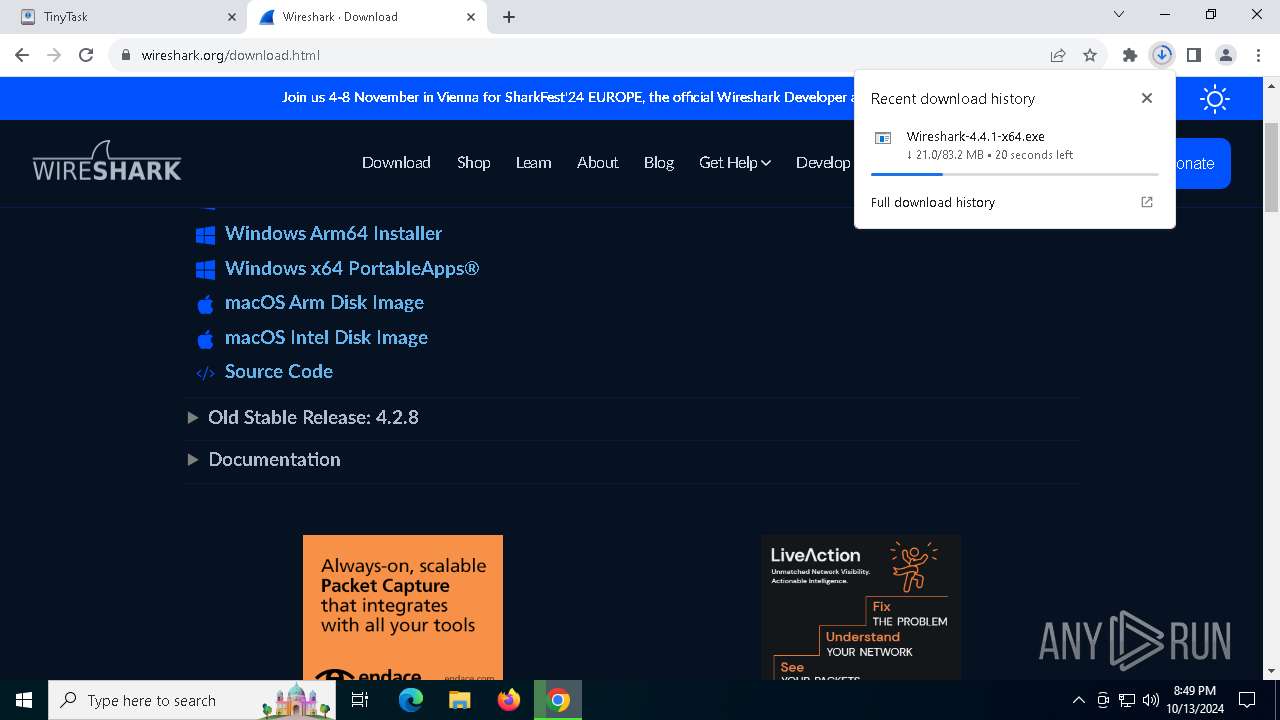Viewport: 1280px width, 720px height.
Task: Toggle light mode with the sun icon
Action: coord(1215,98)
